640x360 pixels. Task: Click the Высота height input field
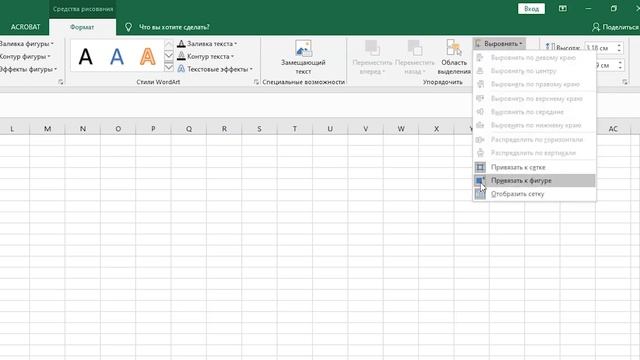600,48
